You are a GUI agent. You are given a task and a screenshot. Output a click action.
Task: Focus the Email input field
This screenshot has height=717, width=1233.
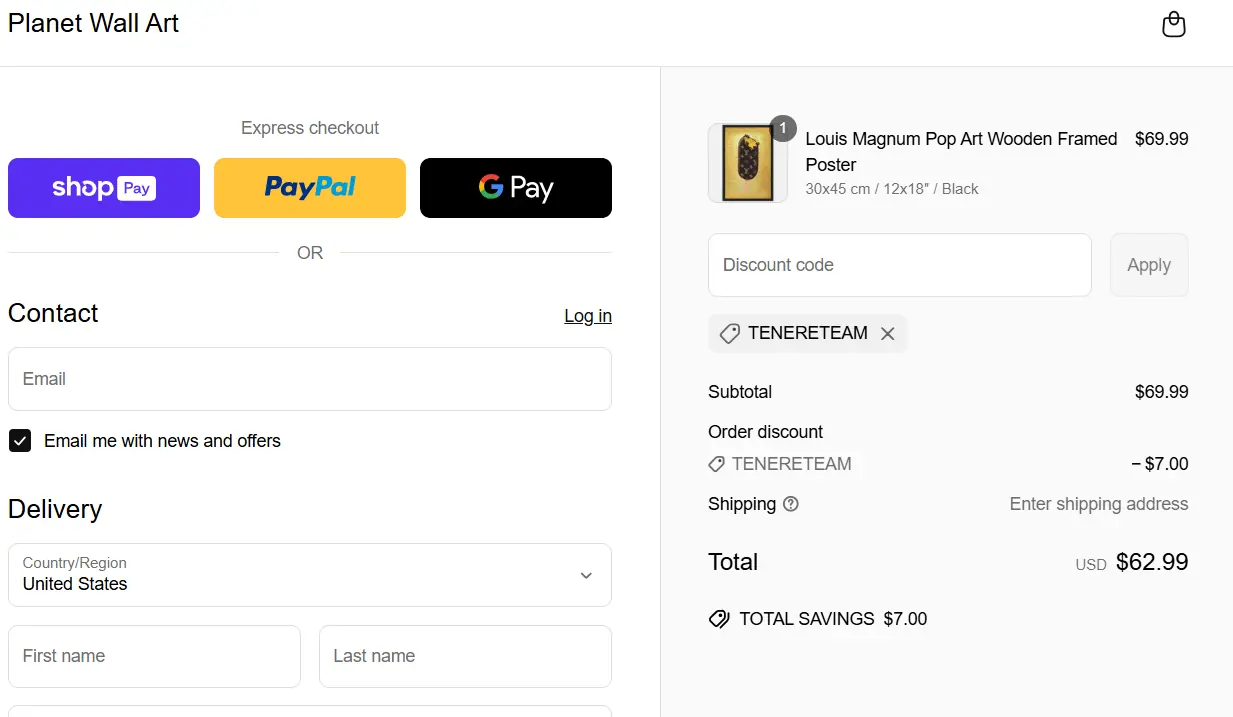click(310, 379)
